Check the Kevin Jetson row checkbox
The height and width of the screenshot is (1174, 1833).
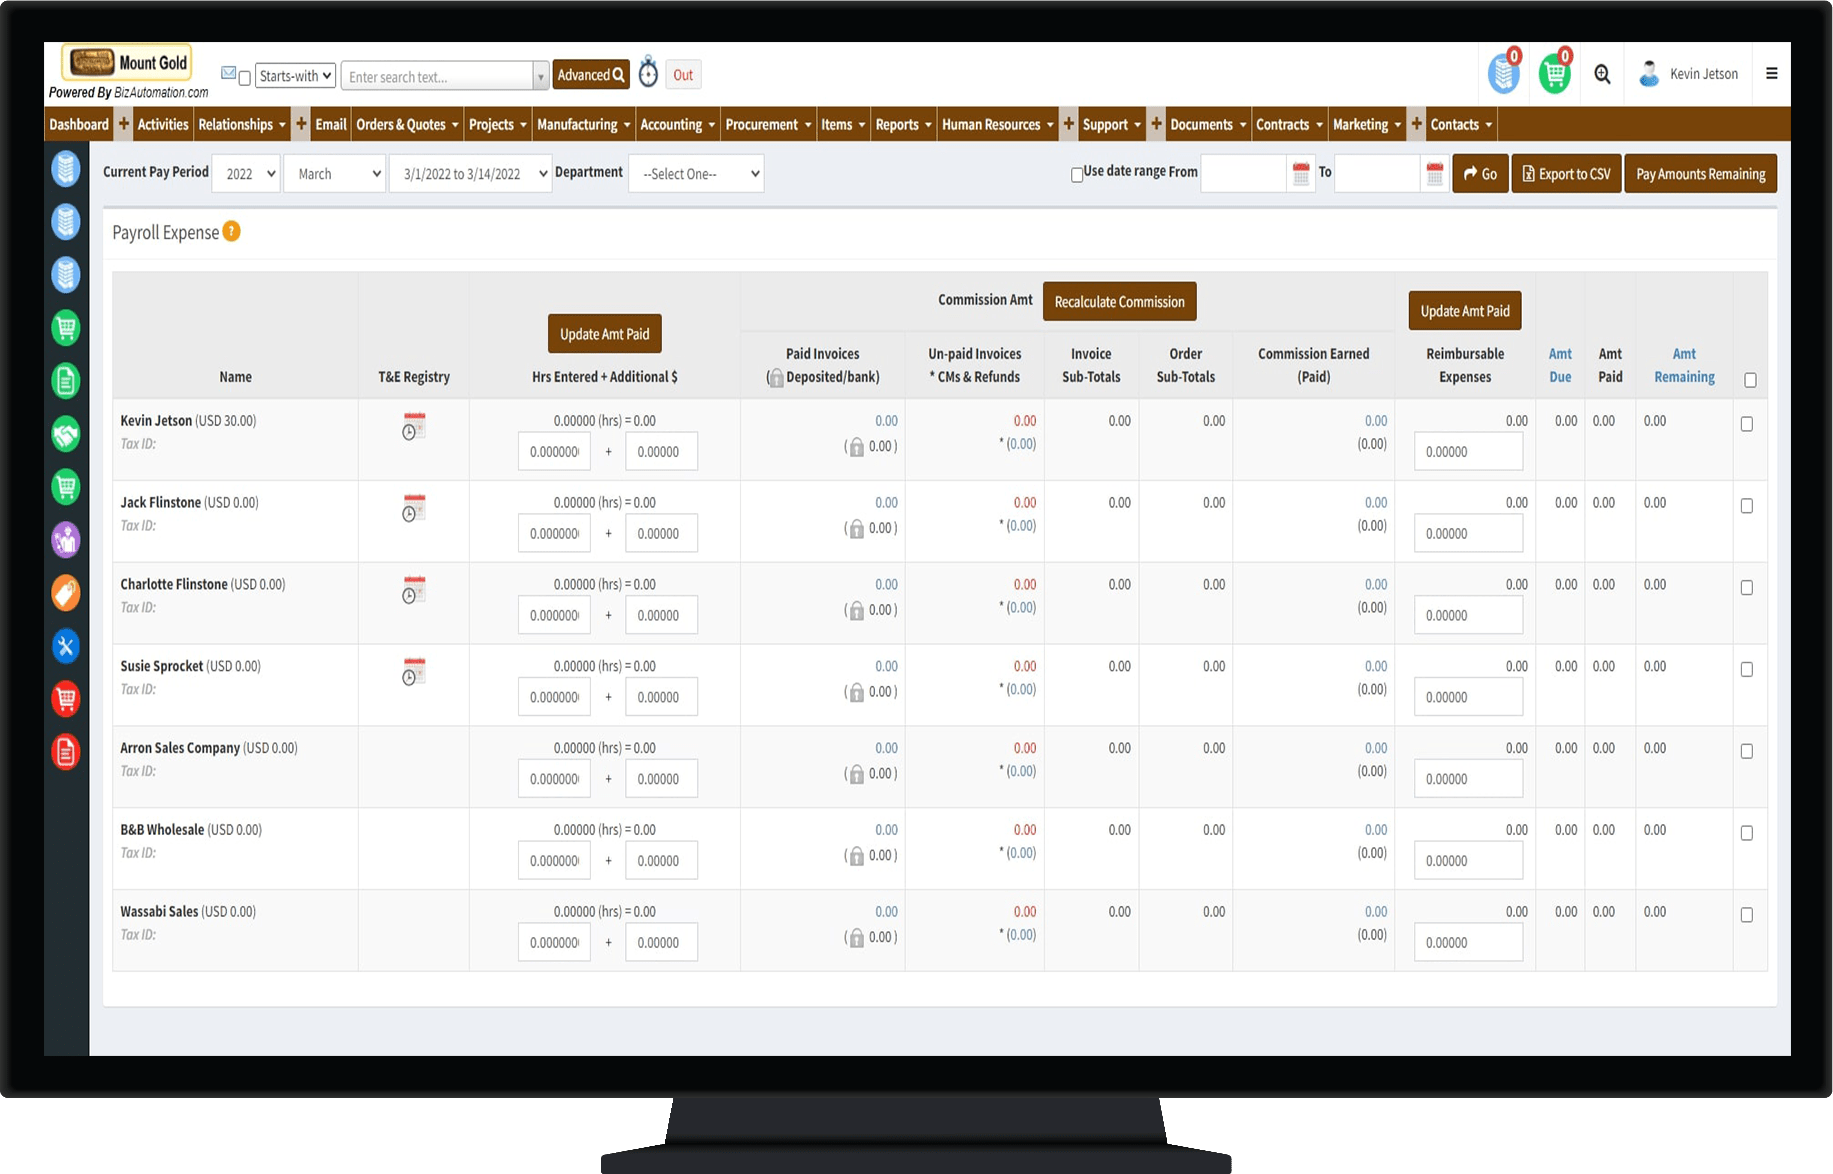(x=1747, y=424)
